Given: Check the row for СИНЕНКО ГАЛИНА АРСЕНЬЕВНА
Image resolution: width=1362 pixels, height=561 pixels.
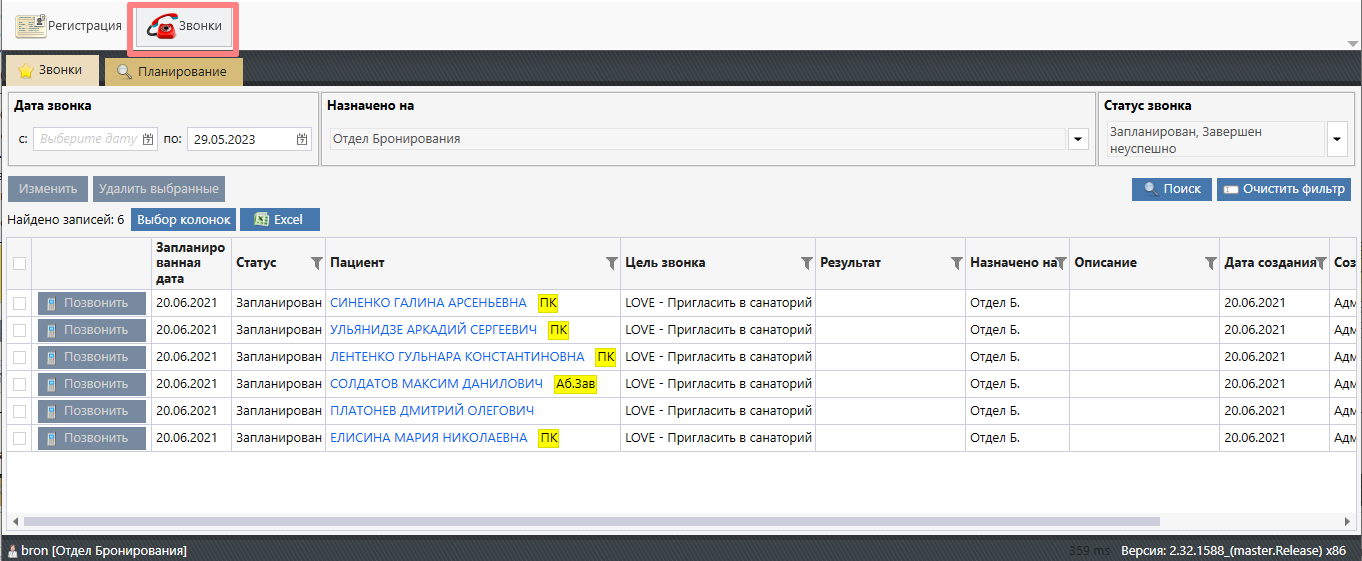Looking at the screenshot, I should [x=19, y=303].
